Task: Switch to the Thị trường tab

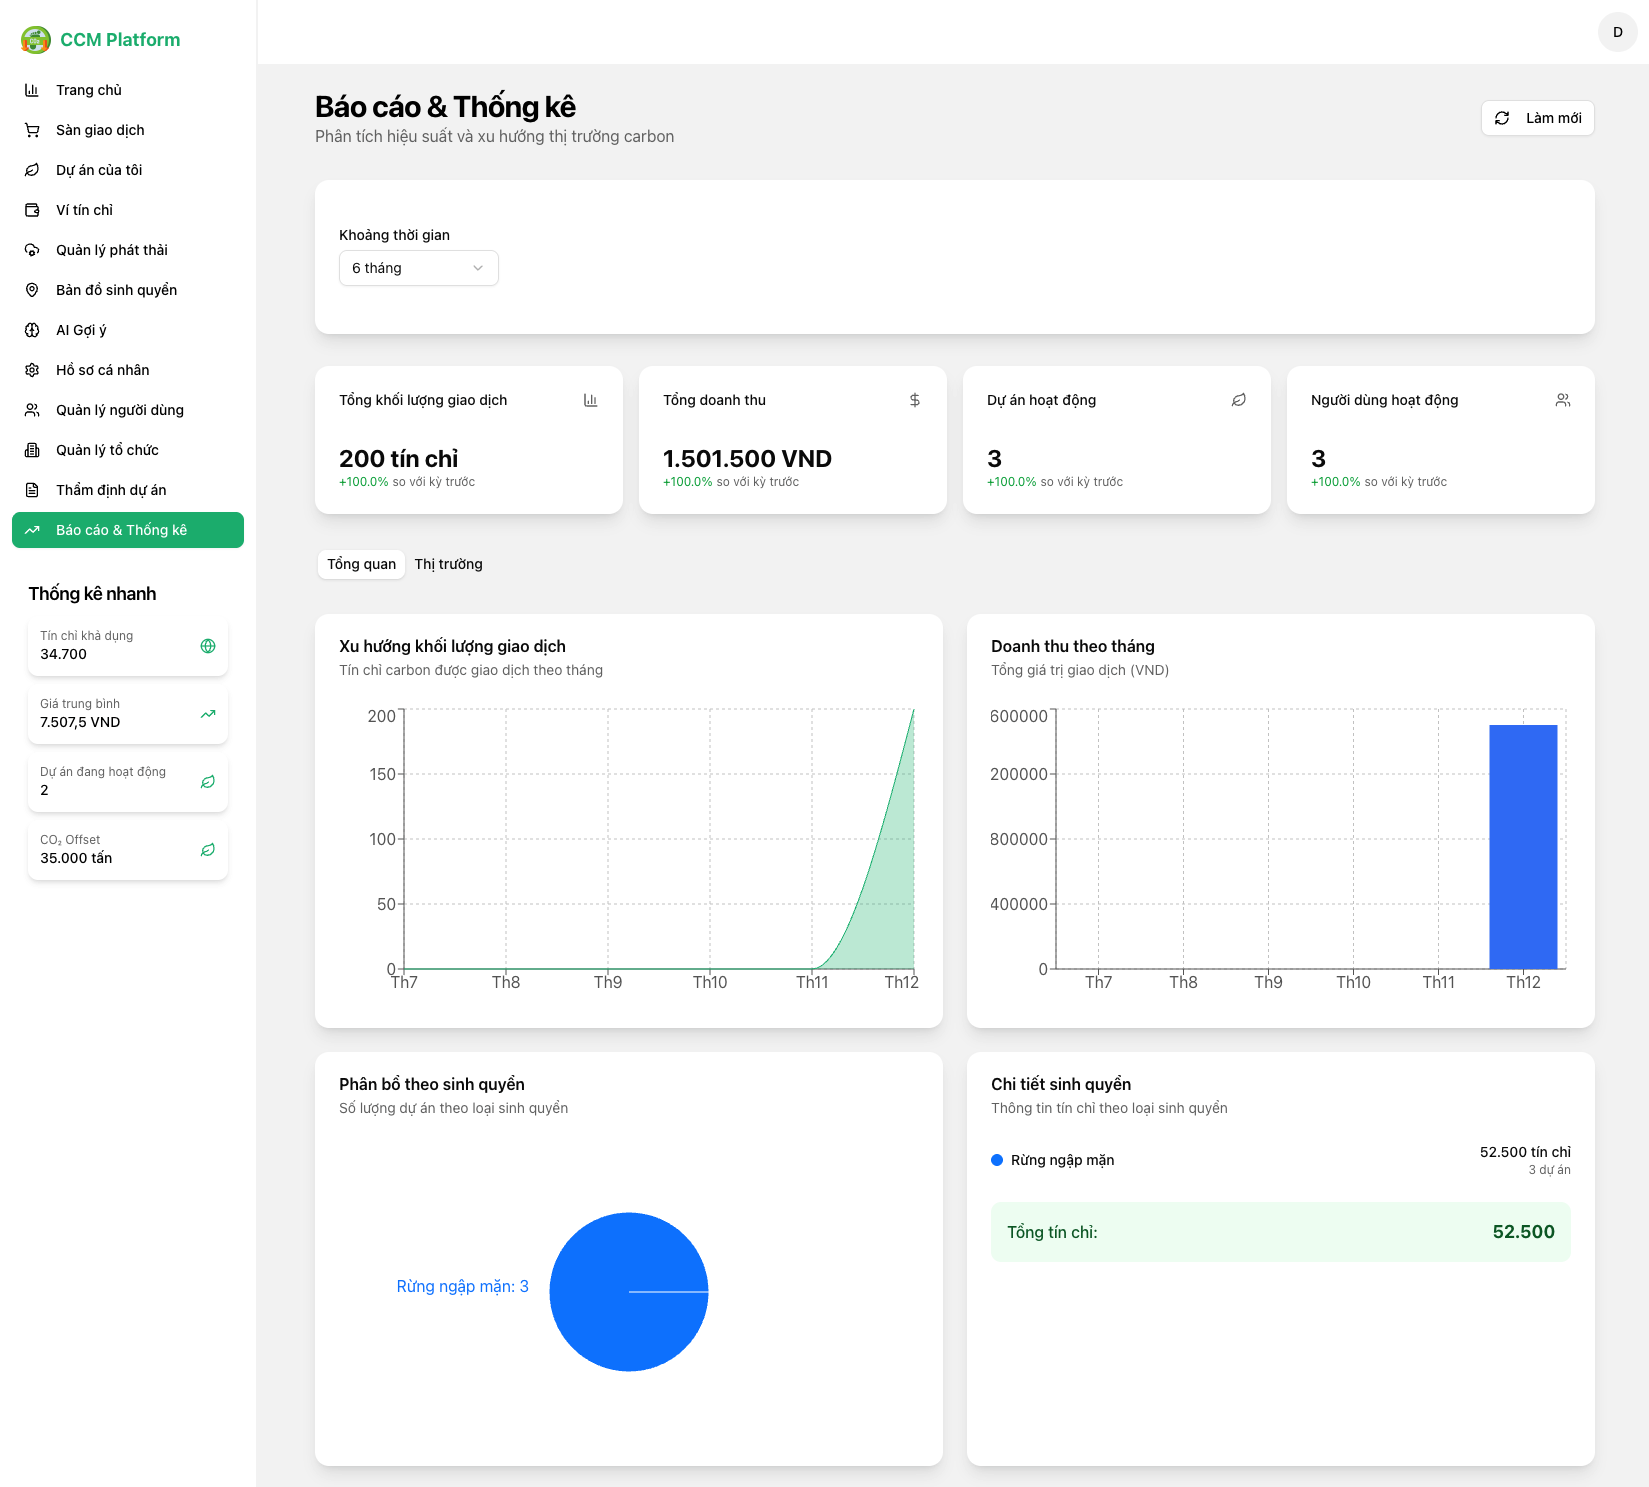Action: 448,564
